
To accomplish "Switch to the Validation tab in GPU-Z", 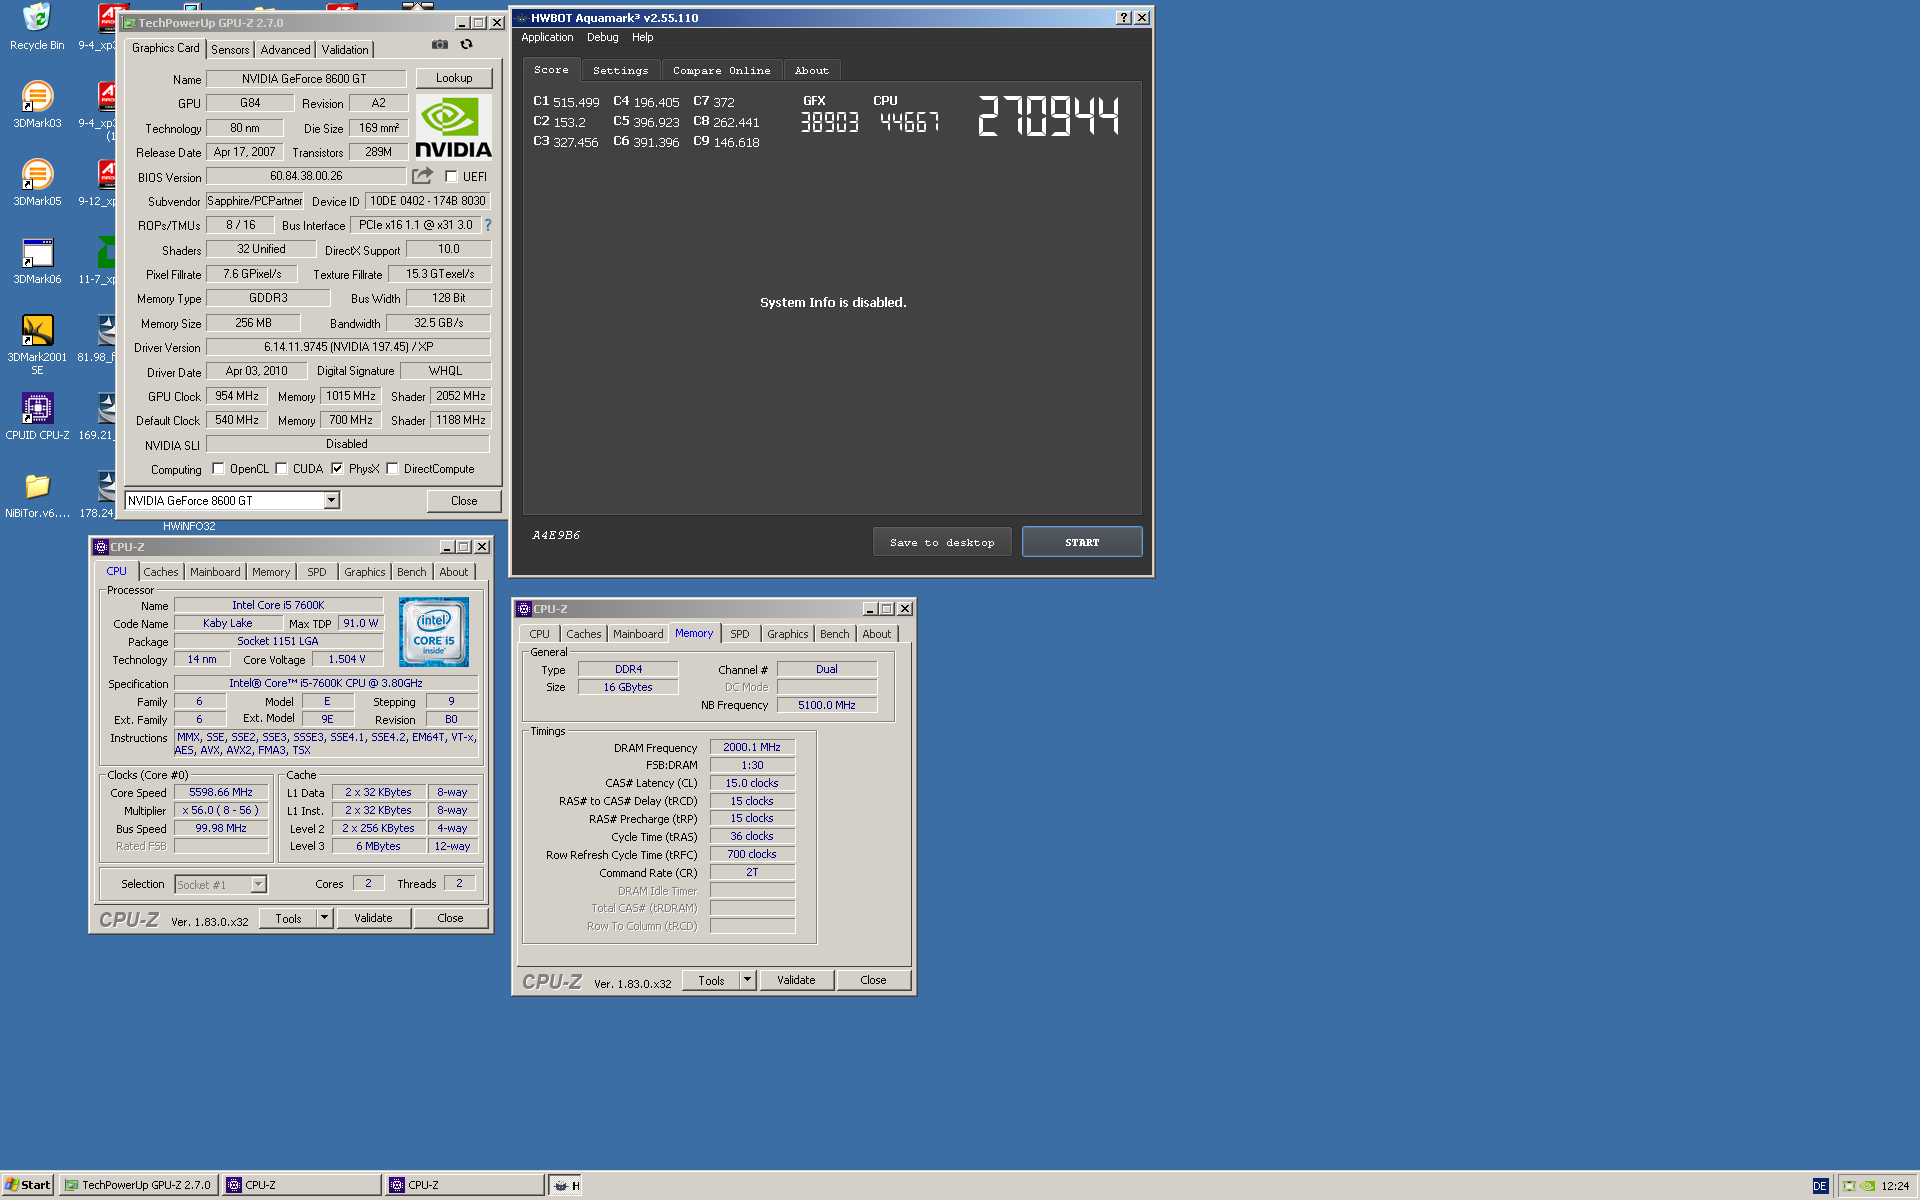I will pyautogui.click(x=345, y=50).
